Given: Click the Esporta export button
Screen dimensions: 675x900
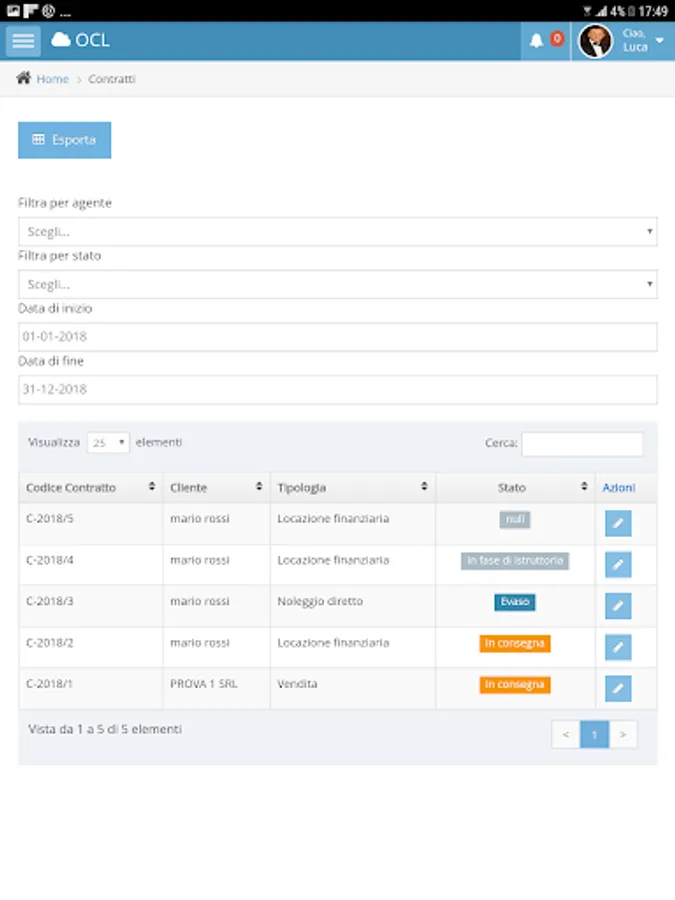Looking at the screenshot, I should pyautogui.click(x=65, y=140).
